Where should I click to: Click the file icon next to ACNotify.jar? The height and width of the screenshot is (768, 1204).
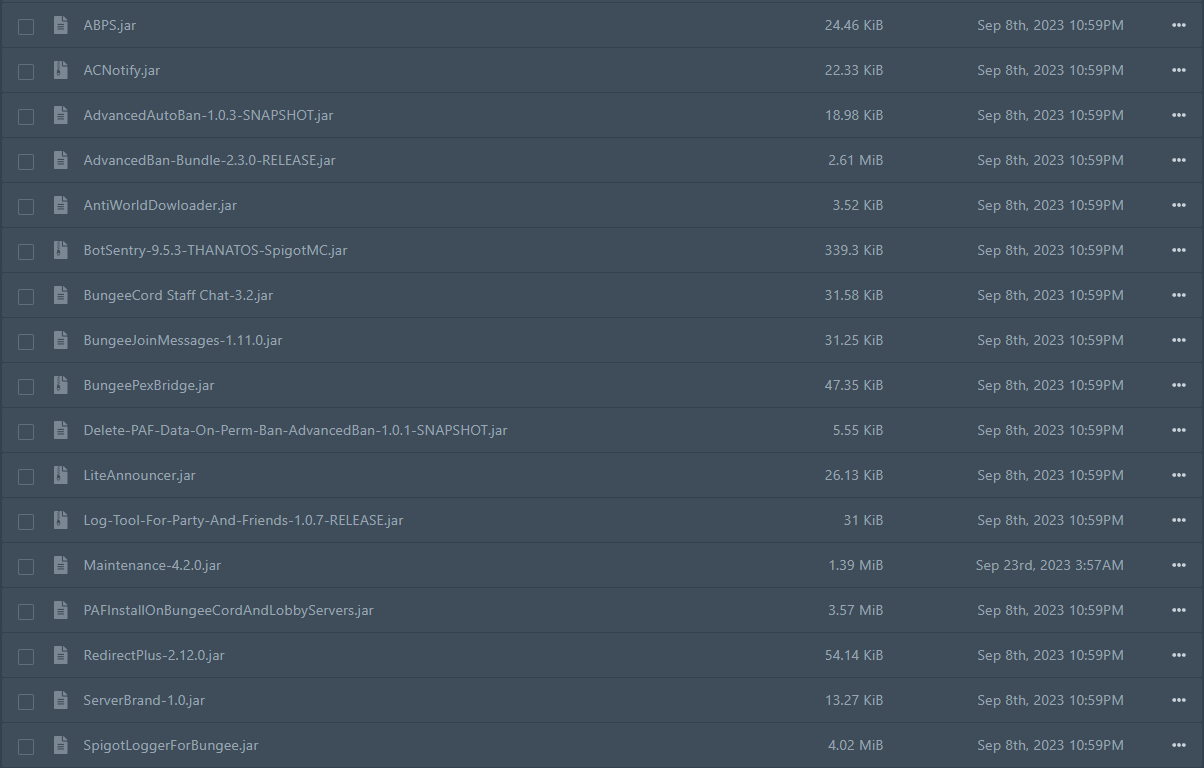point(60,70)
